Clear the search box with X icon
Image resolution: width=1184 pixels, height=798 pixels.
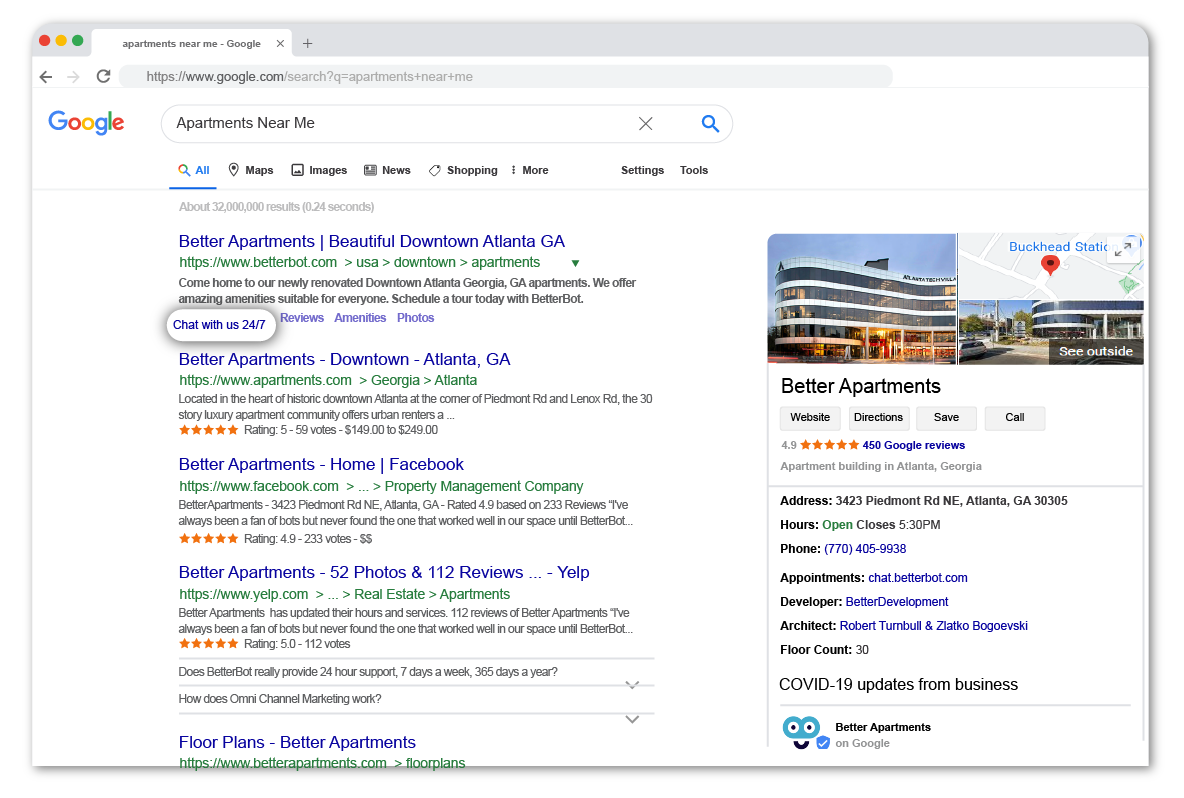coord(646,124)
